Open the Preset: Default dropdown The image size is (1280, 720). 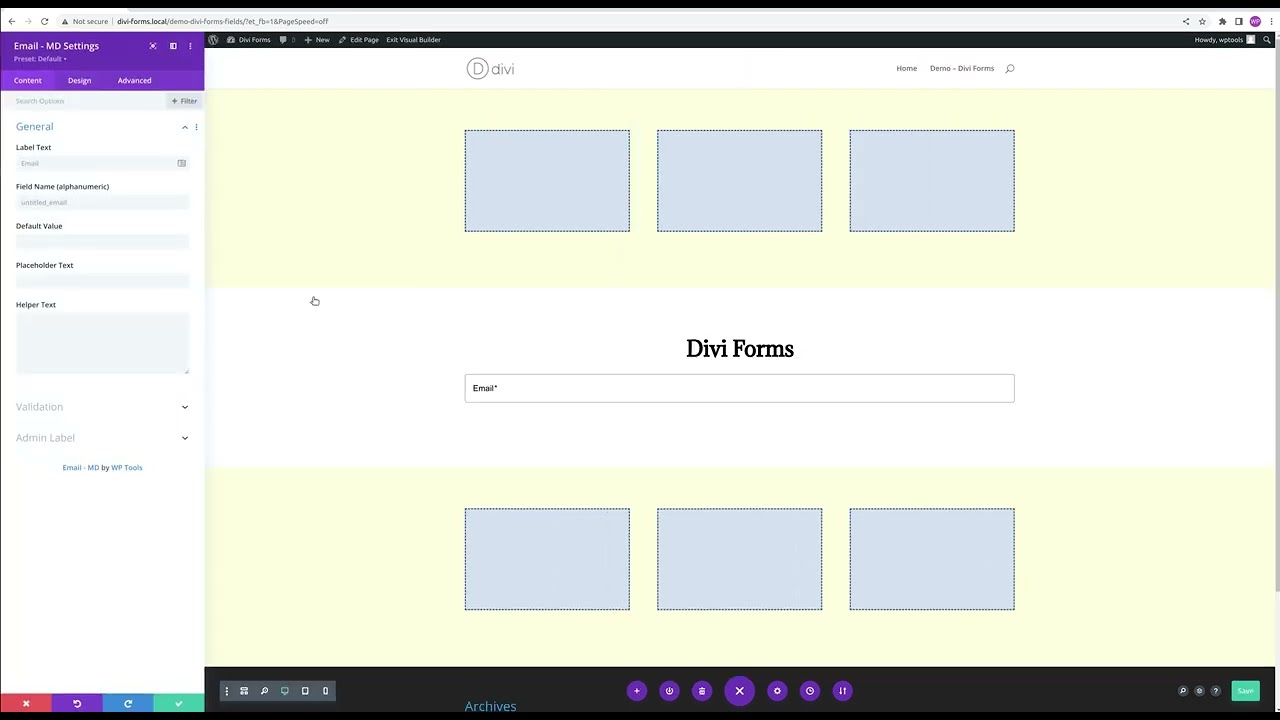(x=40, y=59)
